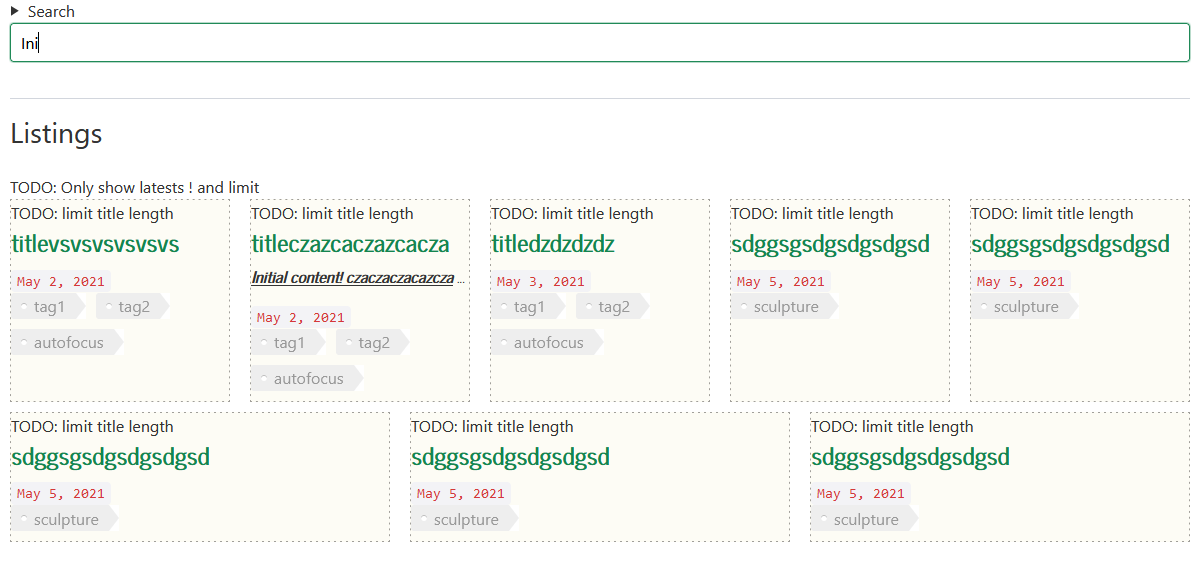
Task: Click tag2 in the titledzdzdzdz card
Action: (613, 307)
